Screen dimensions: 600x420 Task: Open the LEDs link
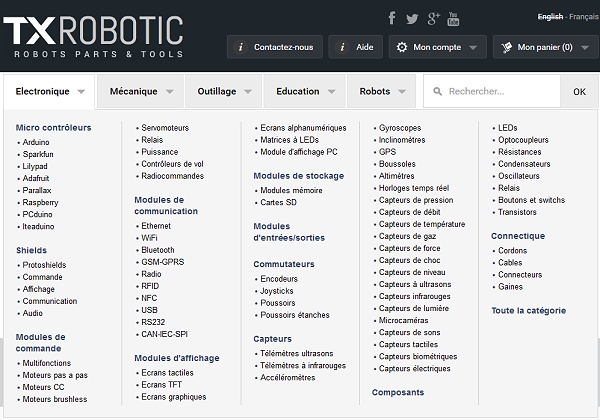508,128
